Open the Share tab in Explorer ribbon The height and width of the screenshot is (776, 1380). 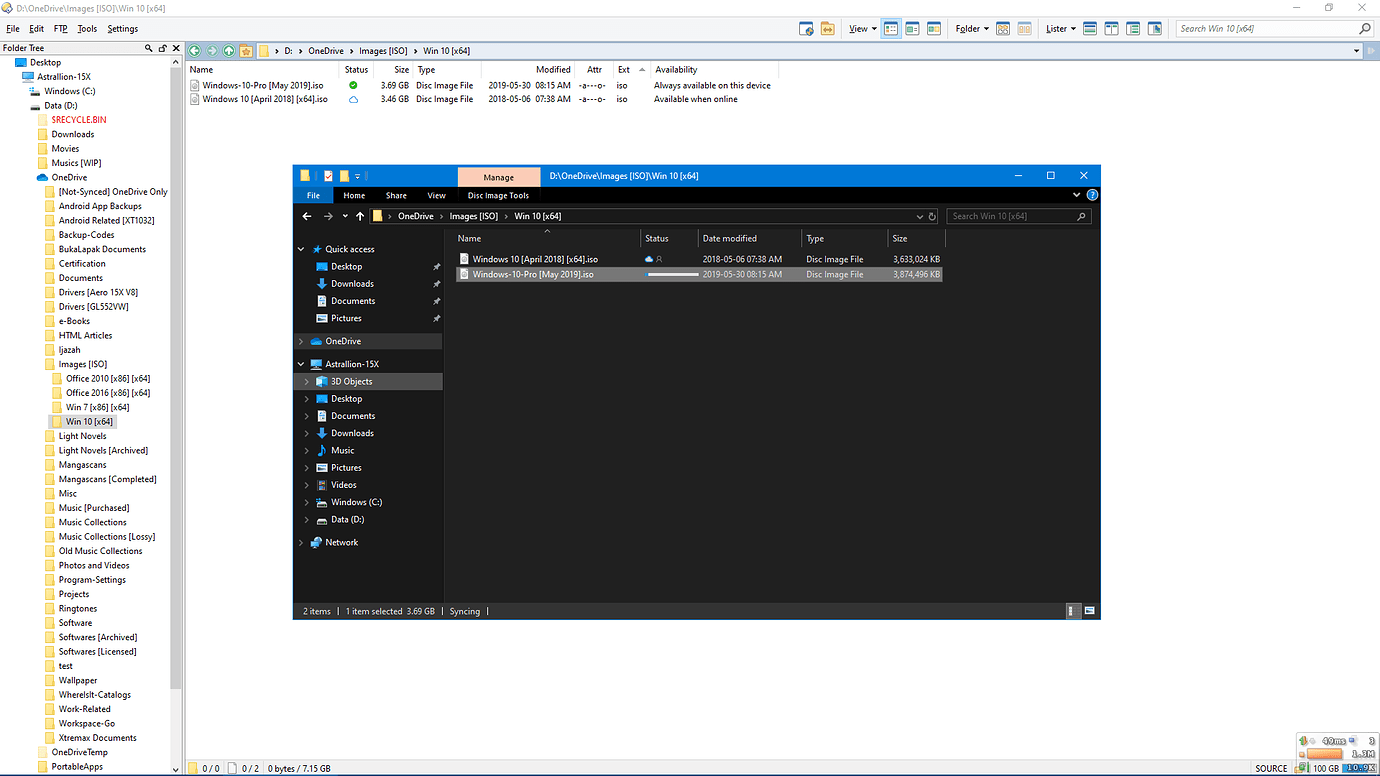point(396,195)
